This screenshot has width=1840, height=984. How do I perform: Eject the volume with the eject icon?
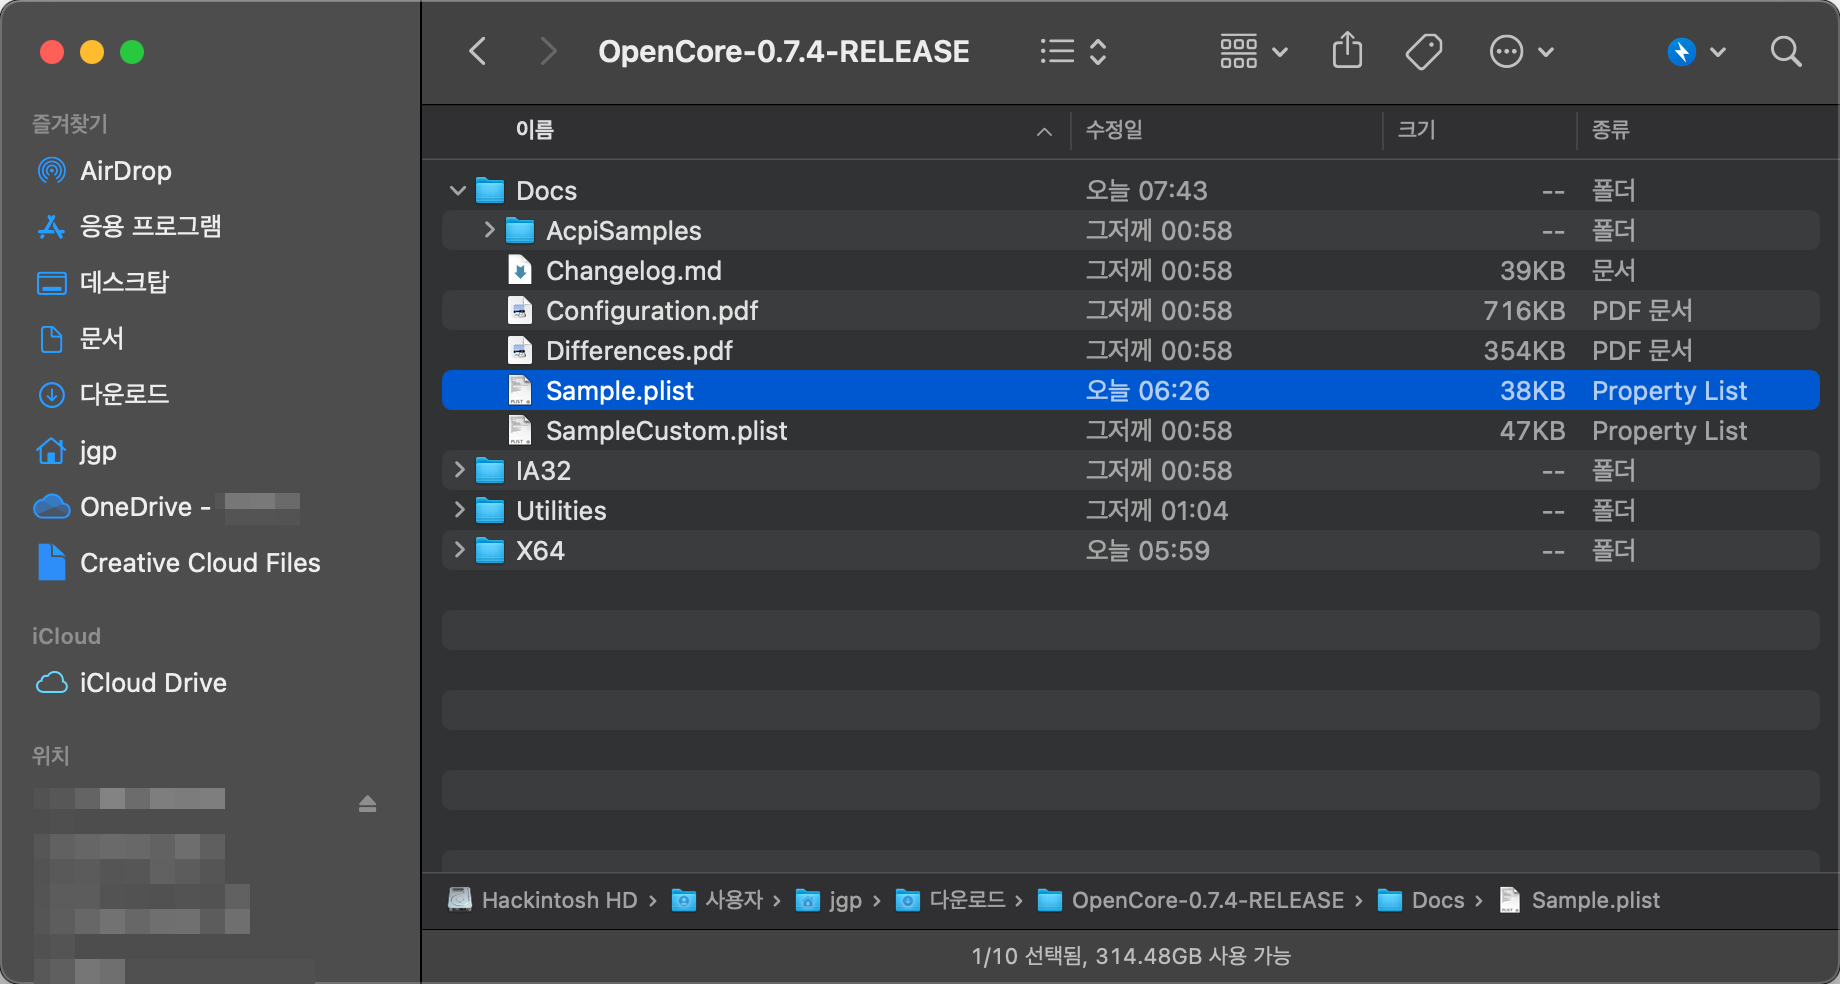[x=367, y=803]
